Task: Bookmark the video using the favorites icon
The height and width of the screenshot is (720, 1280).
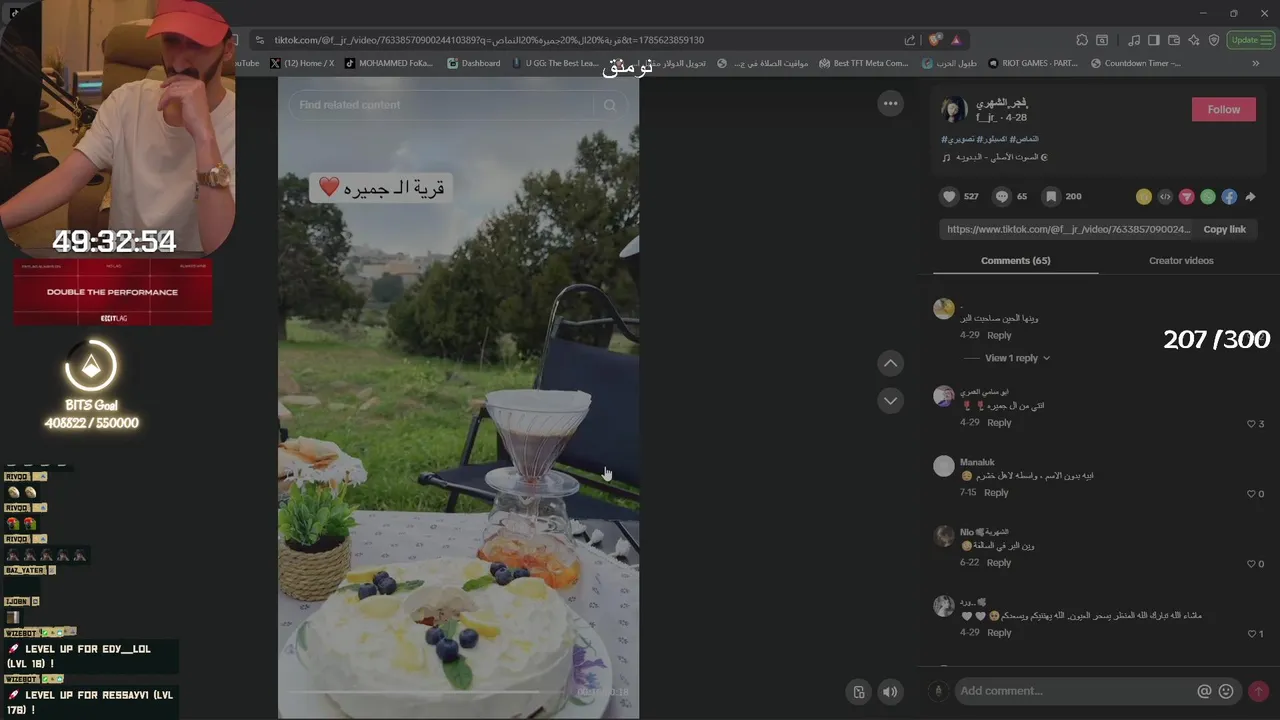Action: pyautogui.click(x=1051, y=197)
